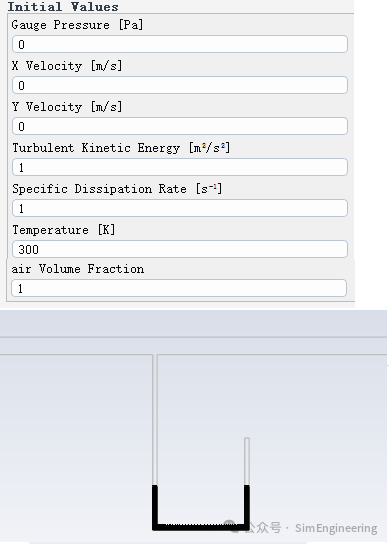Click the black bottom of the U-tube
The width and height of the screenshot is (389, 544).
click(x=201, y=527)
